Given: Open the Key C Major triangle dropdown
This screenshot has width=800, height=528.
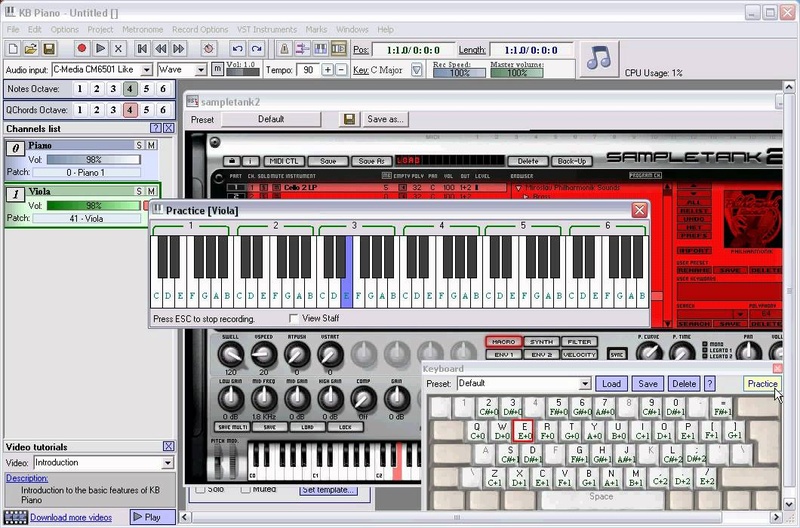Looking at the screenshot, I should tap(417, 70).
